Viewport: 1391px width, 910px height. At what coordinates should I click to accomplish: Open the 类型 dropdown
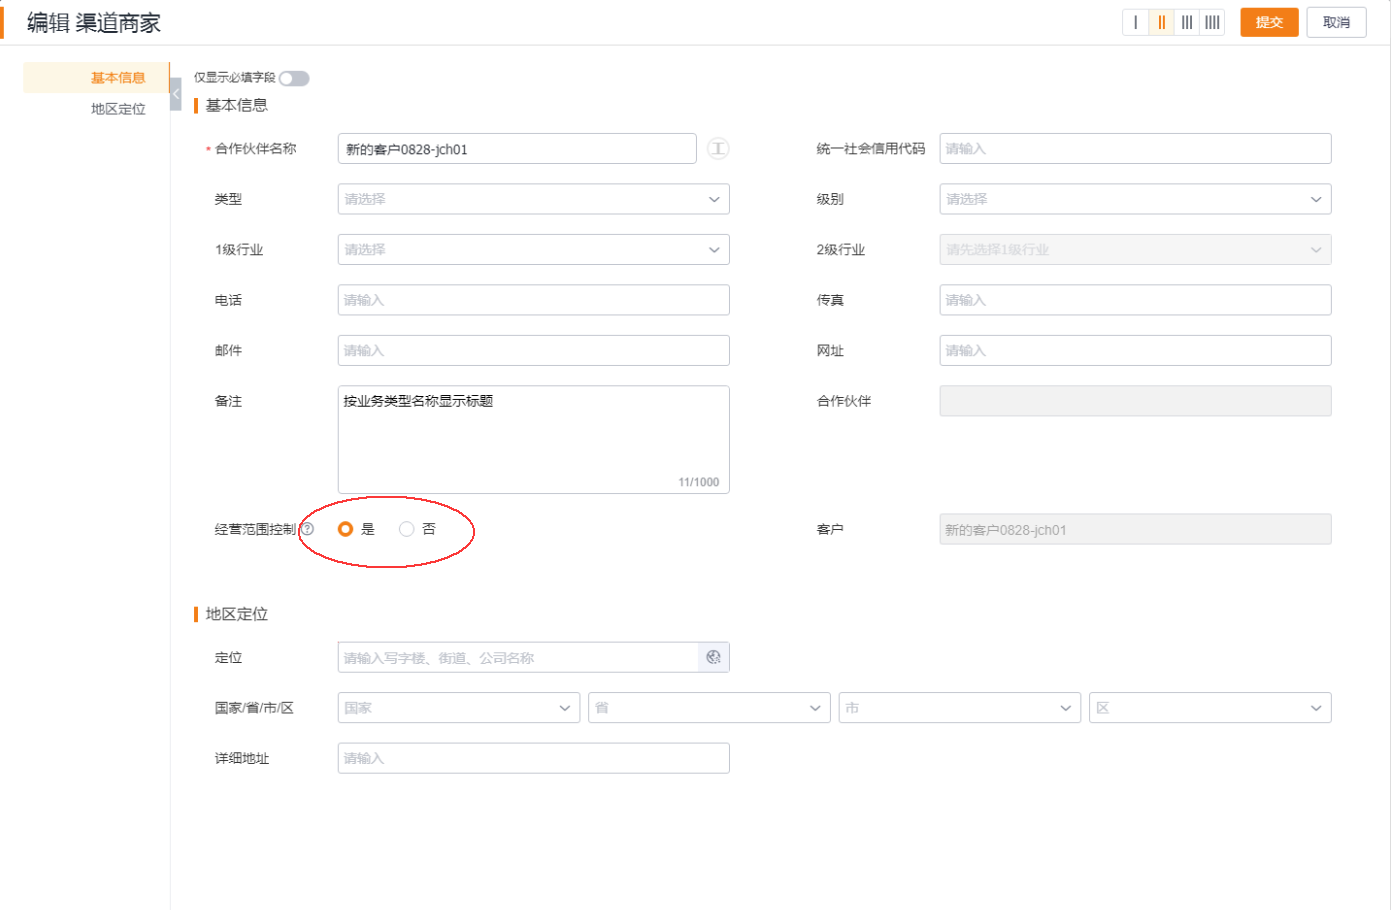coord(533,199)
